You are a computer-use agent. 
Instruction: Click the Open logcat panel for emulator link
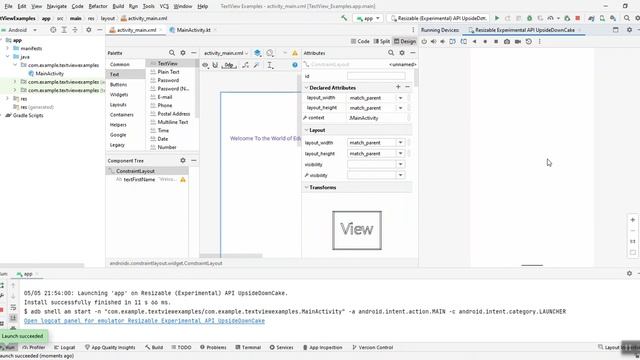[144, 321]
